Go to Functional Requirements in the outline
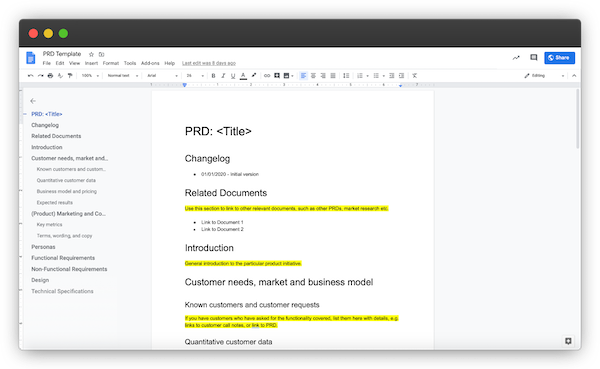Image resolution: width=600 pixels, height=369 pixels. point(63,258)
